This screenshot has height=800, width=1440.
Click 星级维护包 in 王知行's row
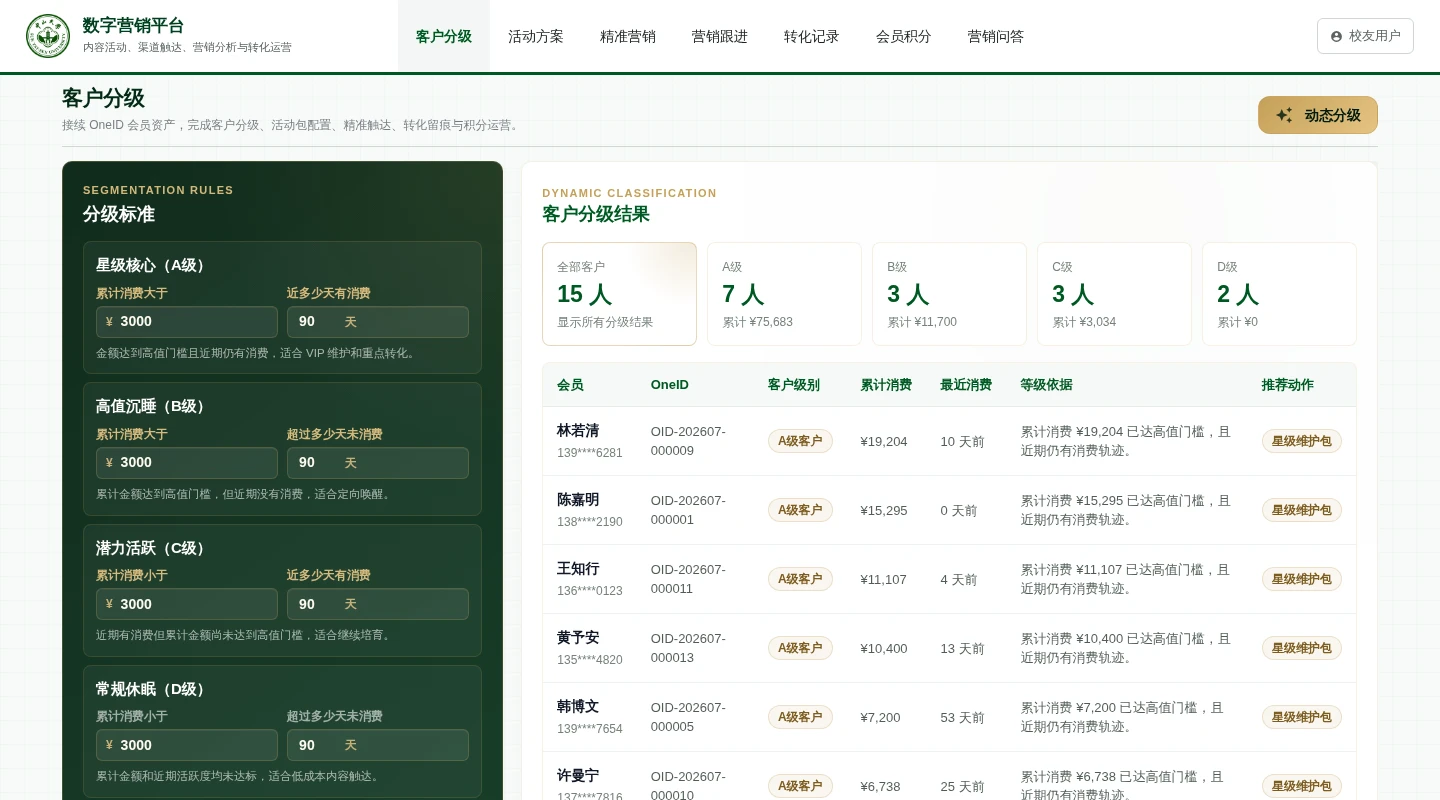tap(1302, 579)
